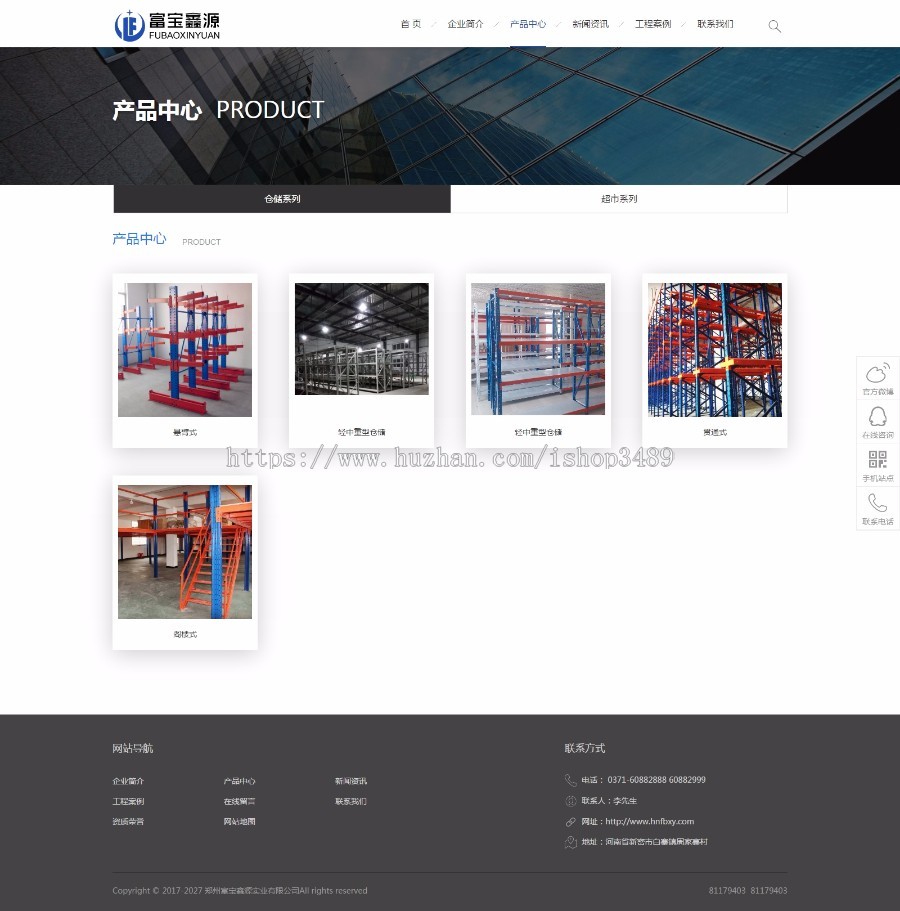The image size is (900, 911).
Task: Open 联系我们 in the top navigation
Action: (715, 24)
